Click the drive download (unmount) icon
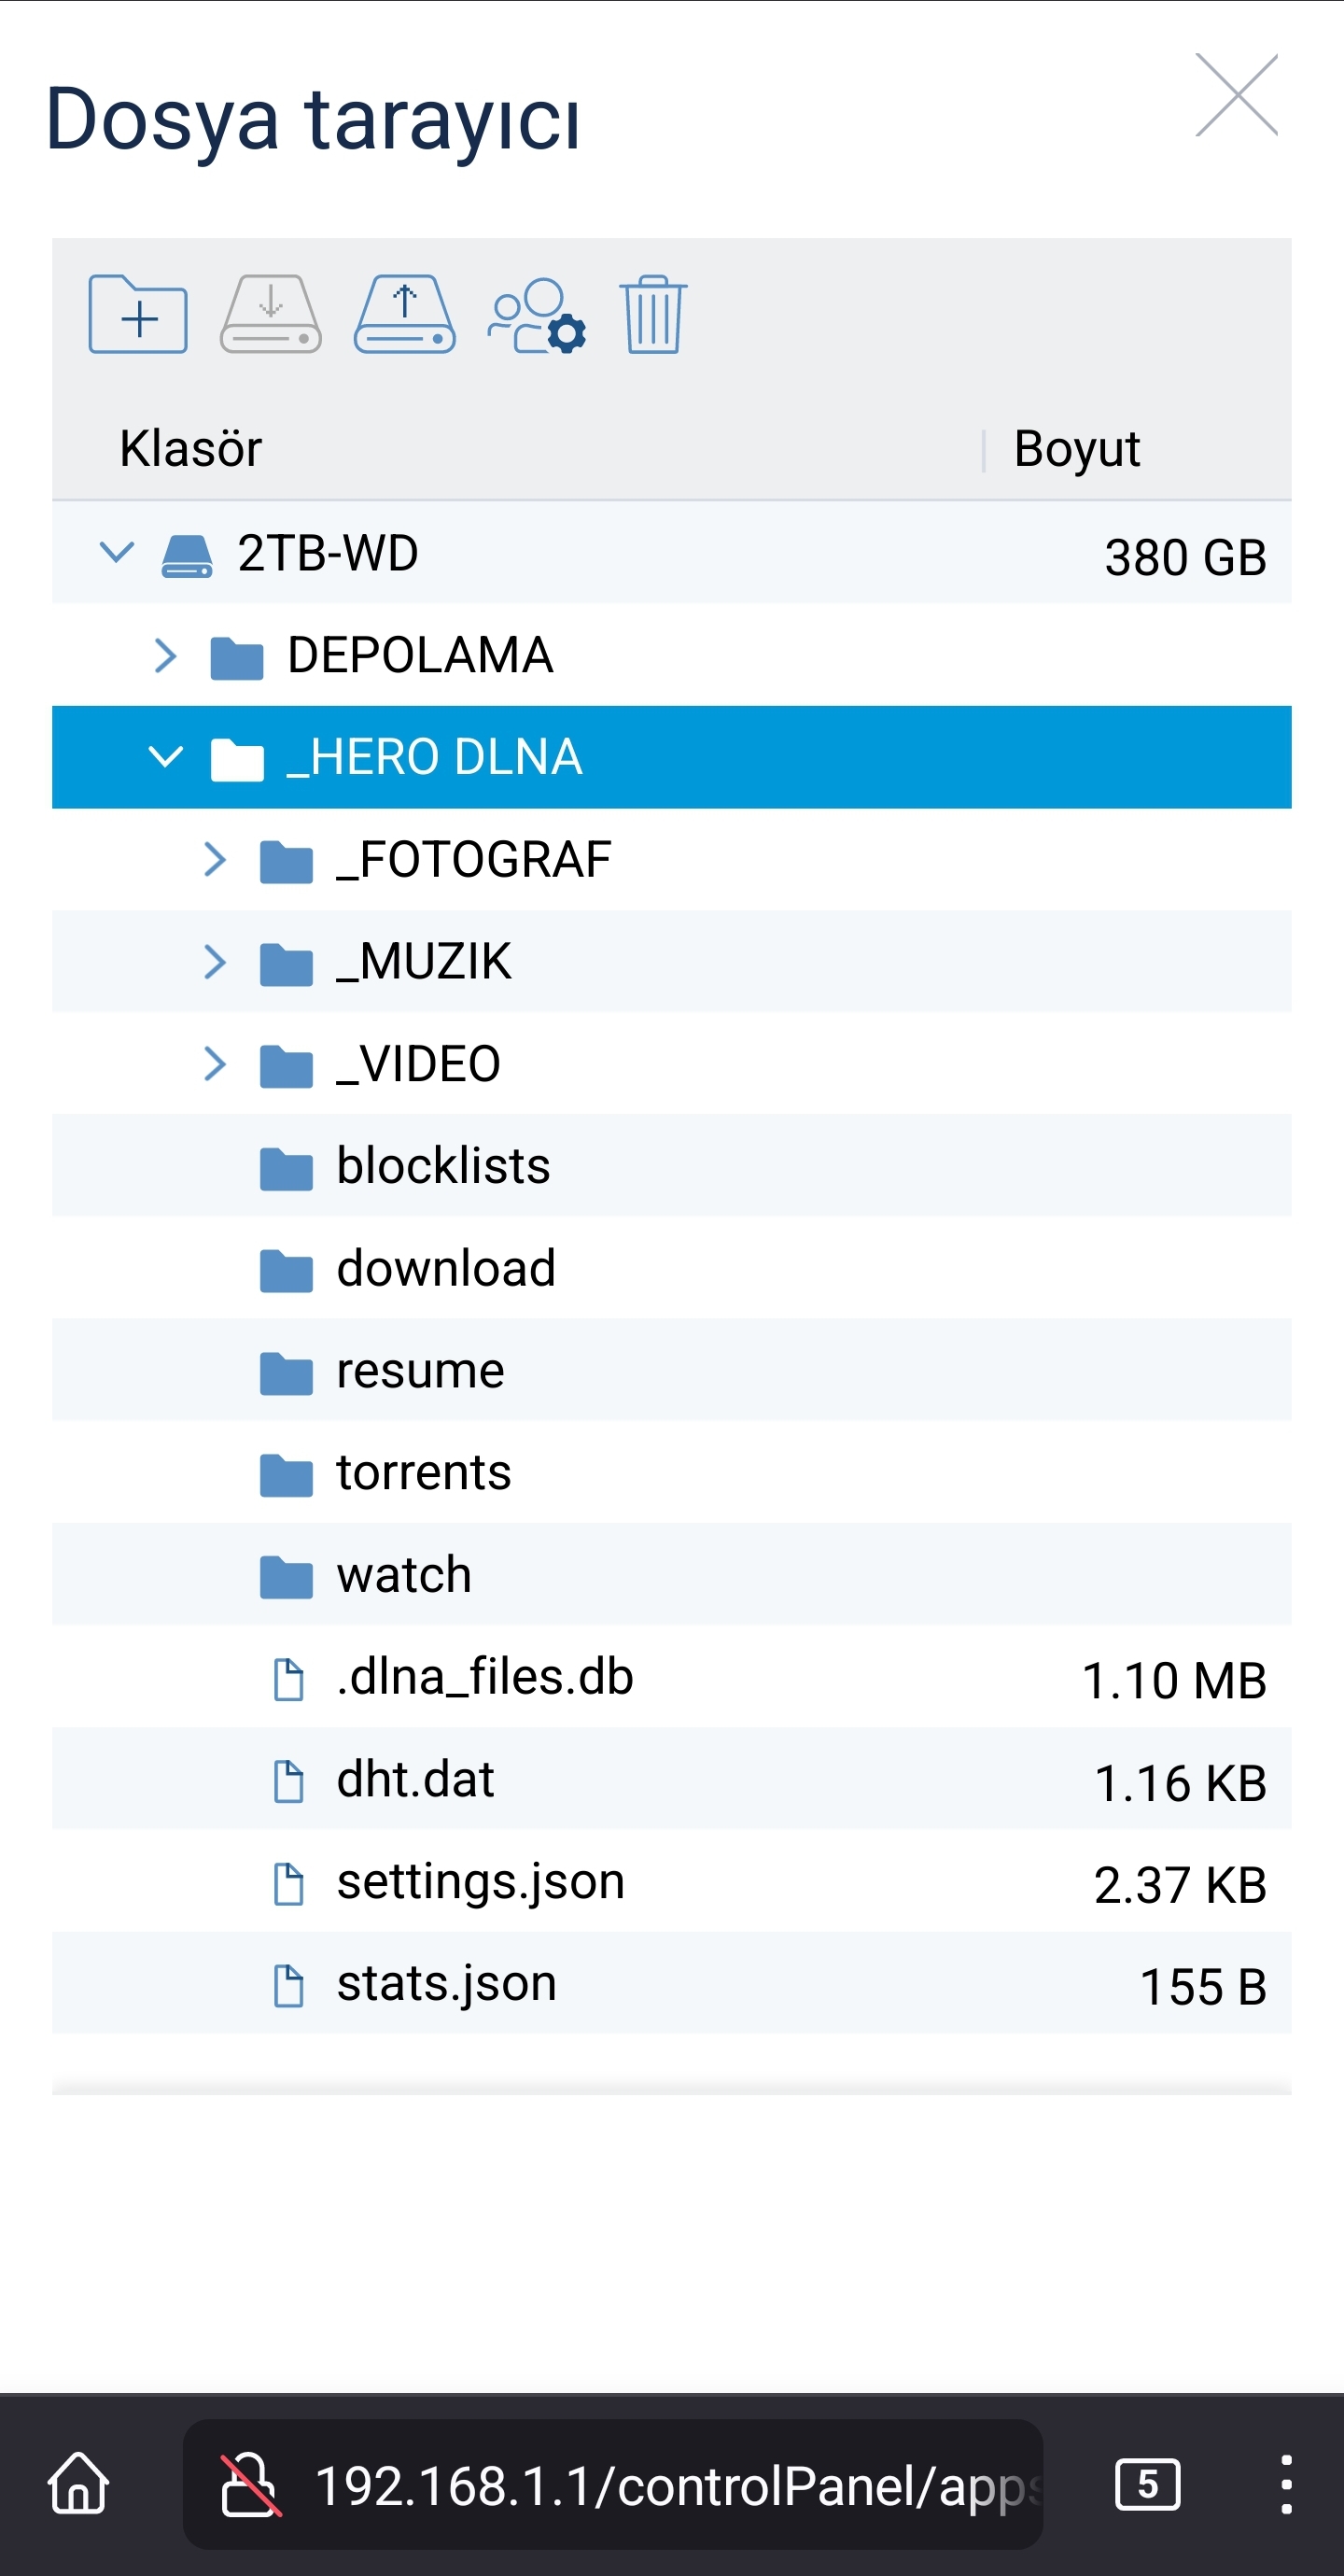 click(270, 314)
